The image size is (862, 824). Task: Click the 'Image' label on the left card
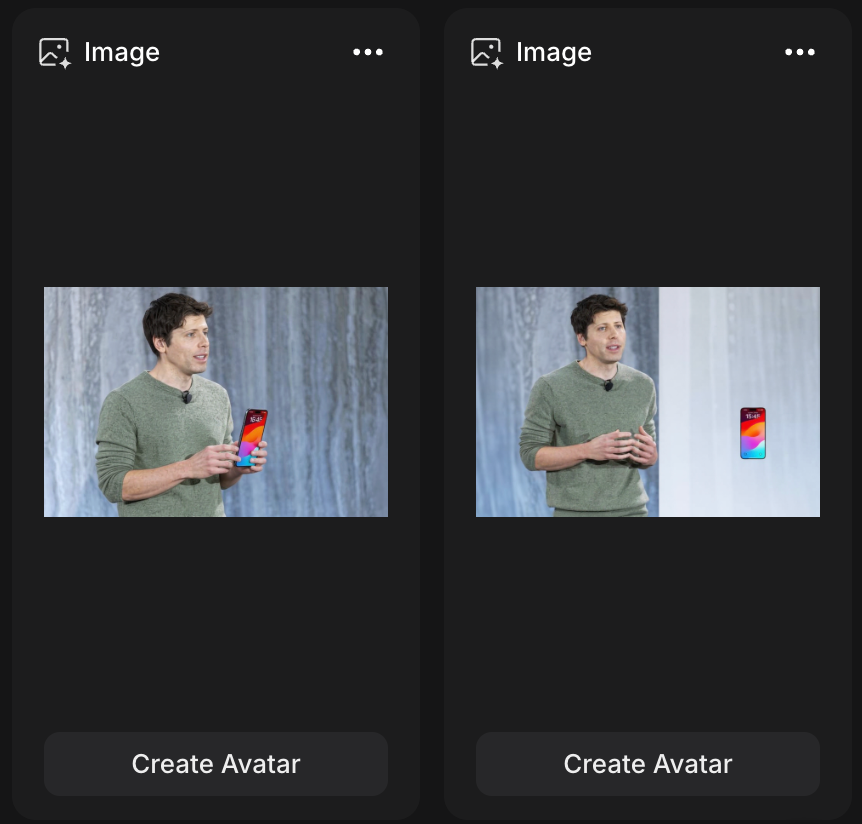(122, 53)
